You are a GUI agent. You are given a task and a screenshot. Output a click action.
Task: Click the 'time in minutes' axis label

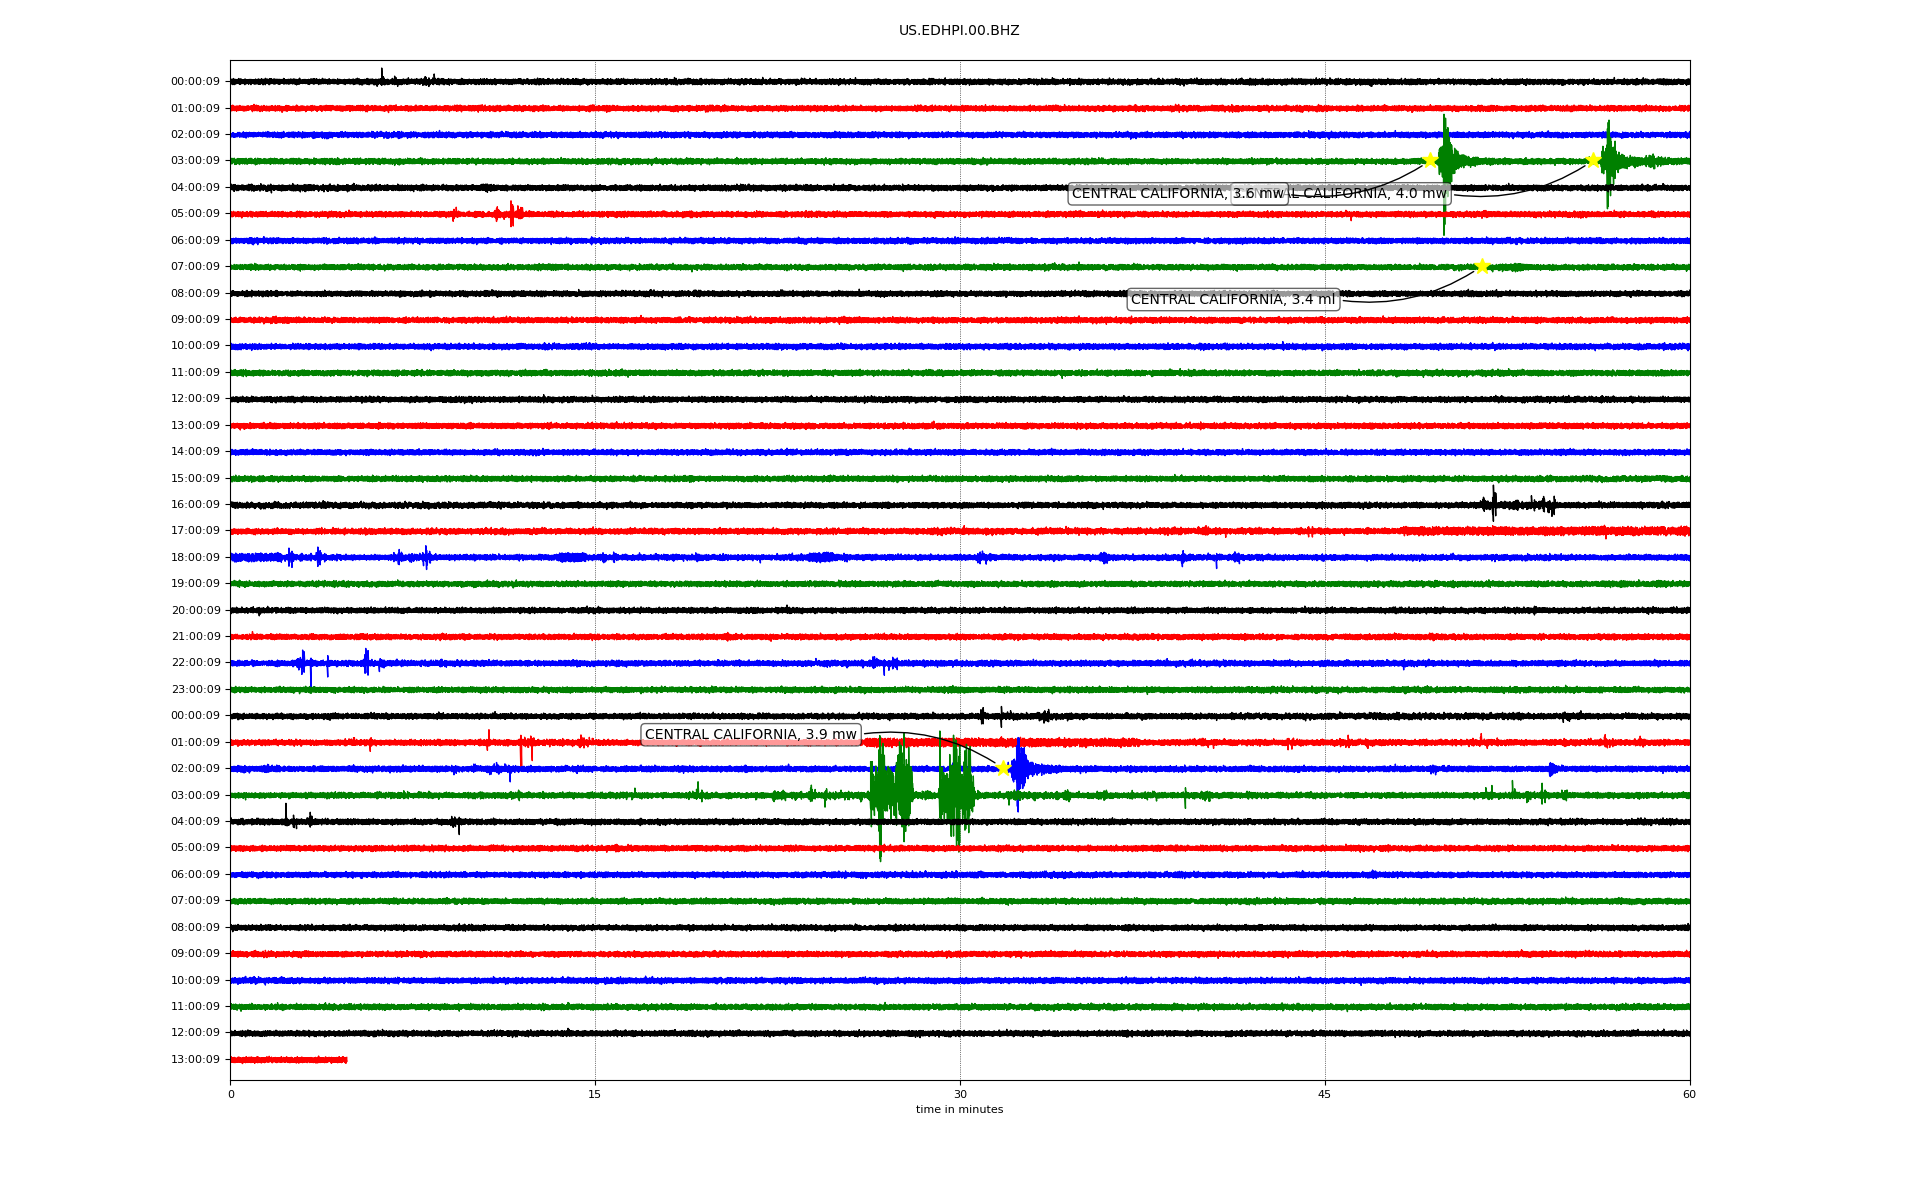tap(958, 1110)
